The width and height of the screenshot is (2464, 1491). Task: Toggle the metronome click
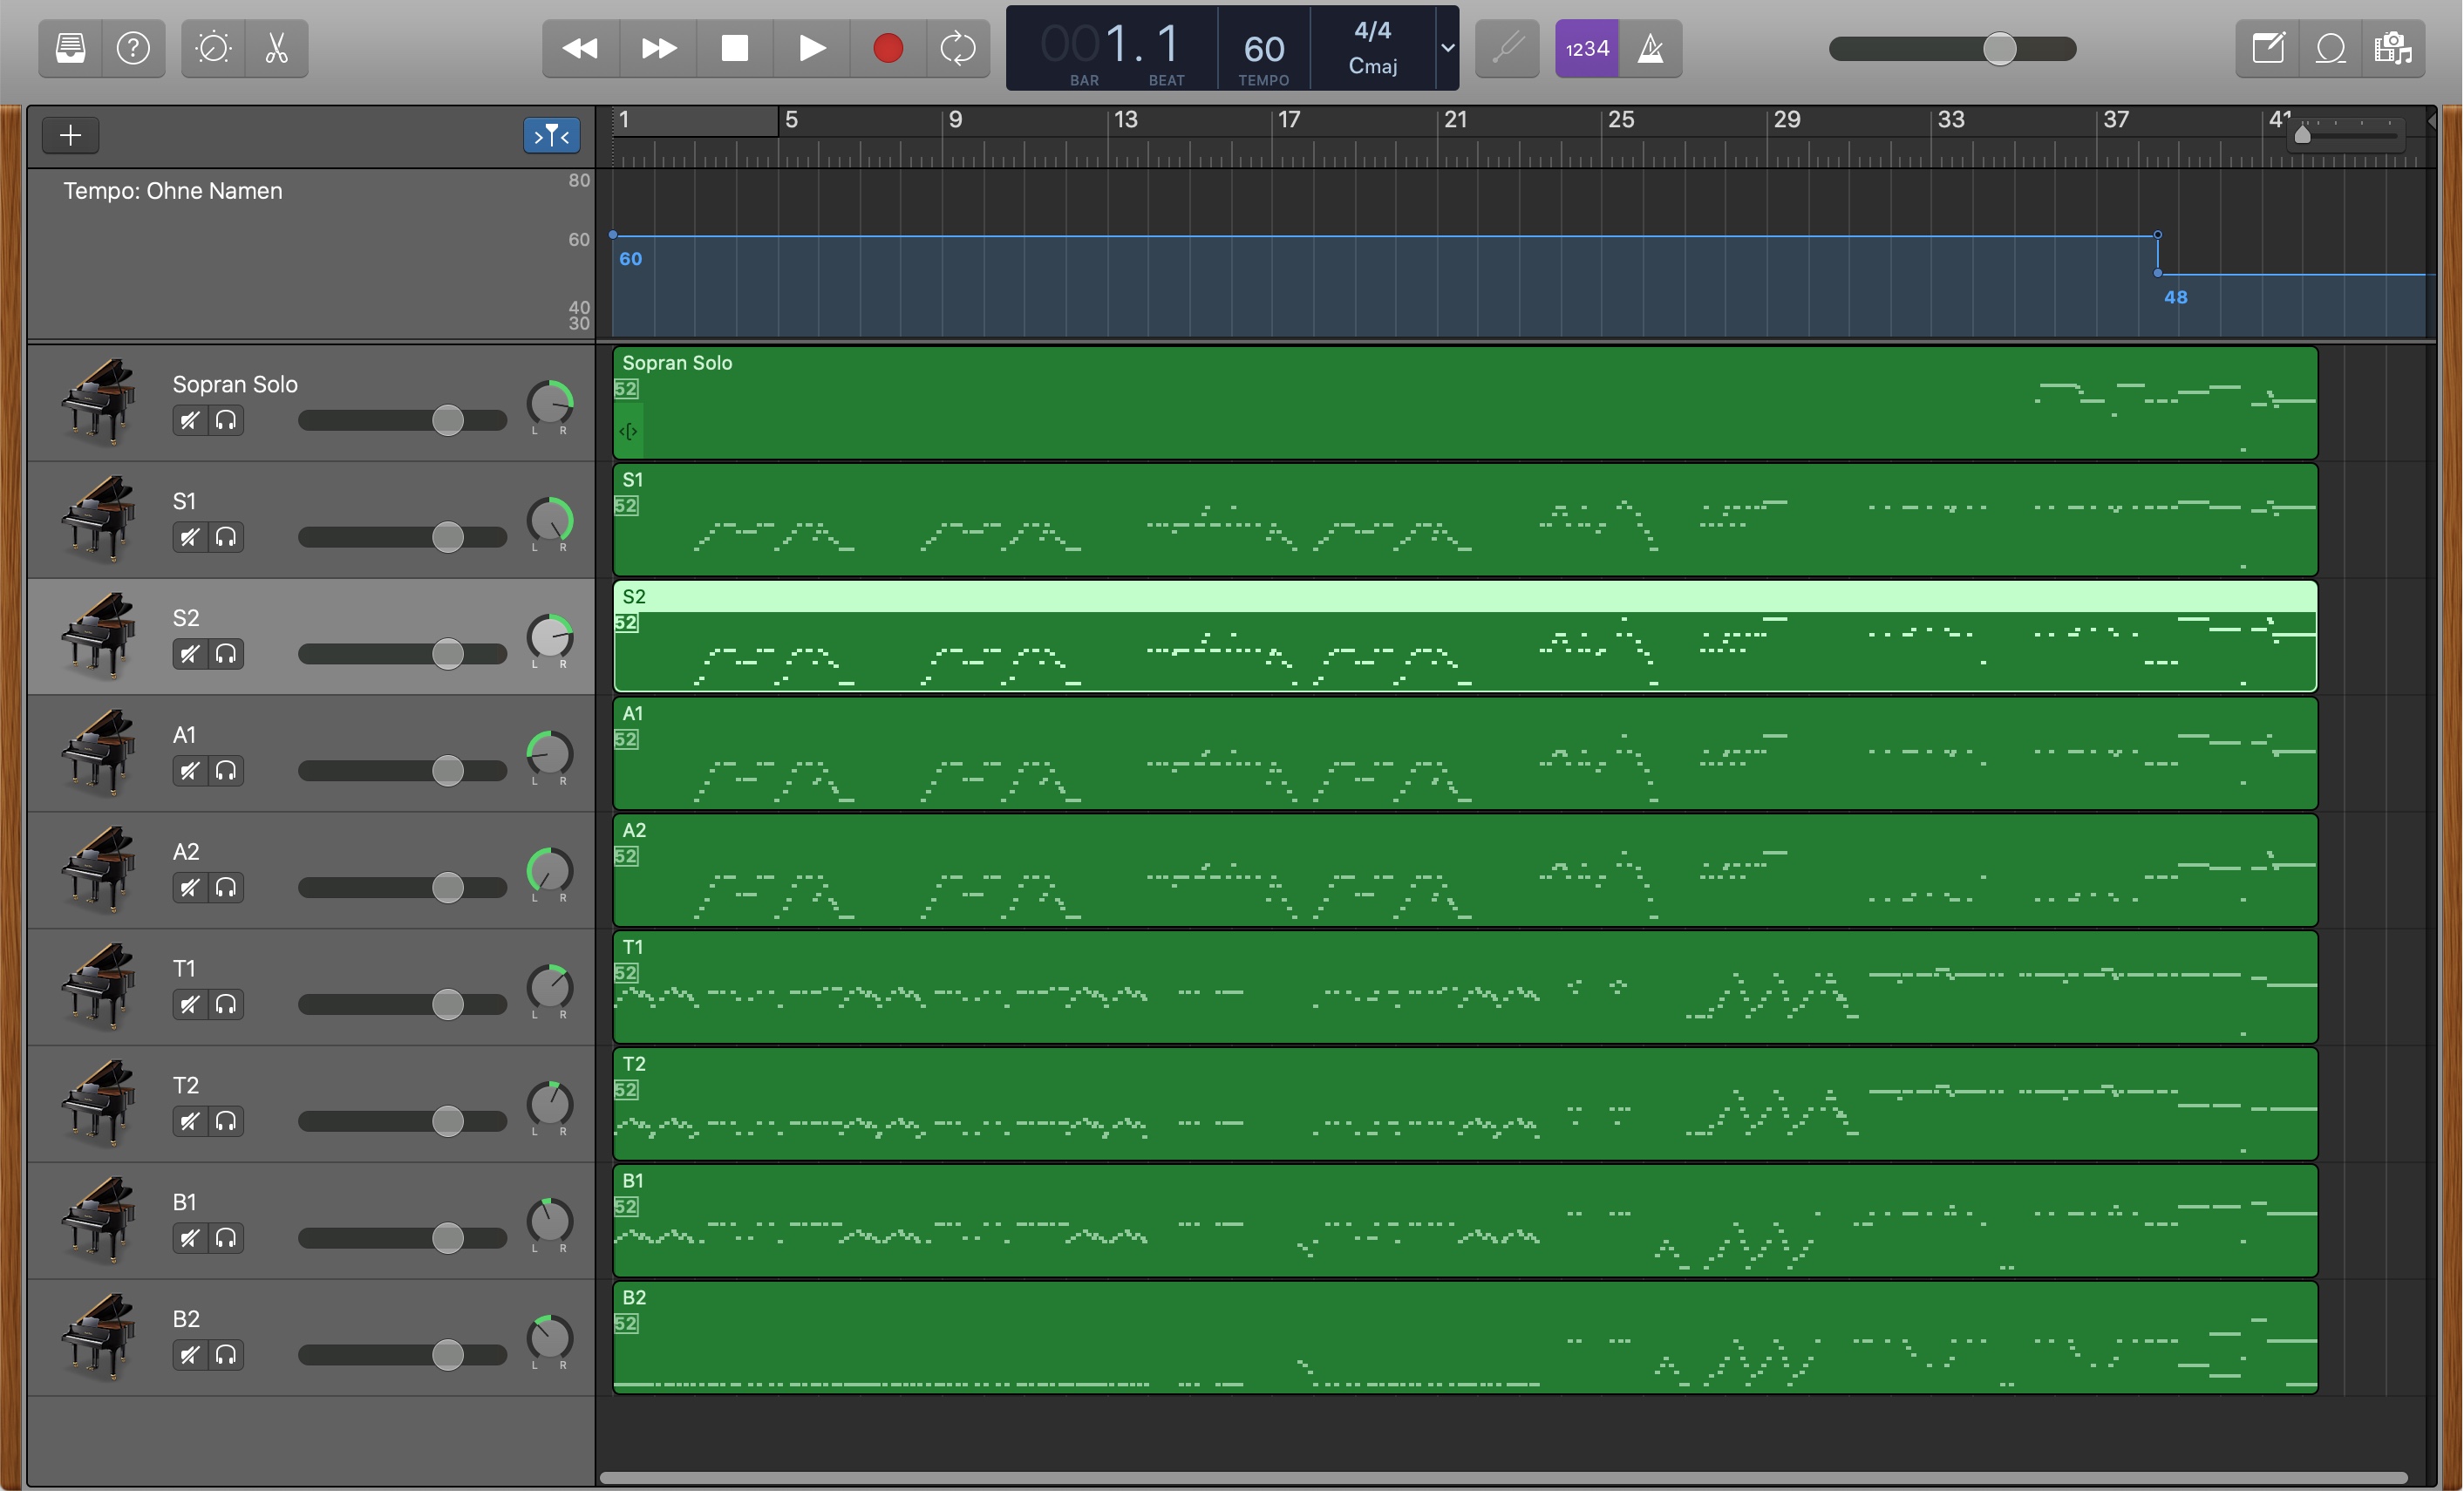click(x=1650, y=48)
